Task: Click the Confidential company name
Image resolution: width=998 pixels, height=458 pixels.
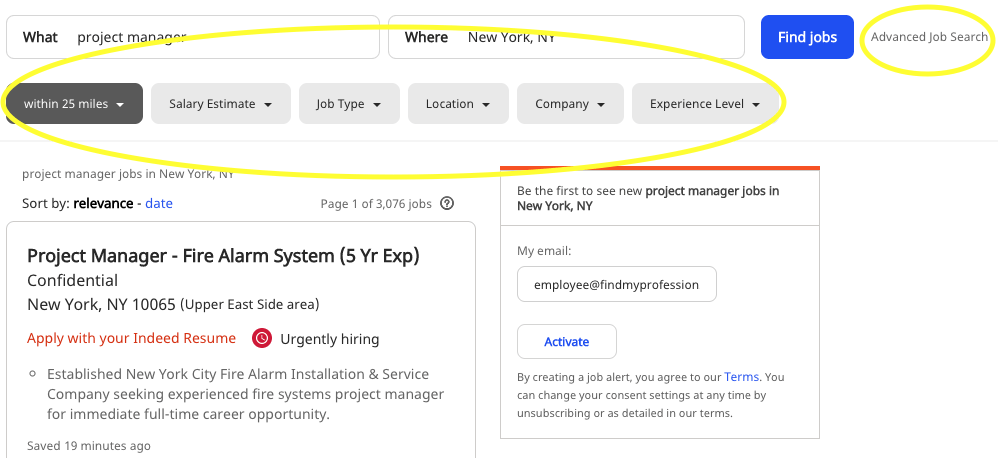Action: [x=73, y=281]
